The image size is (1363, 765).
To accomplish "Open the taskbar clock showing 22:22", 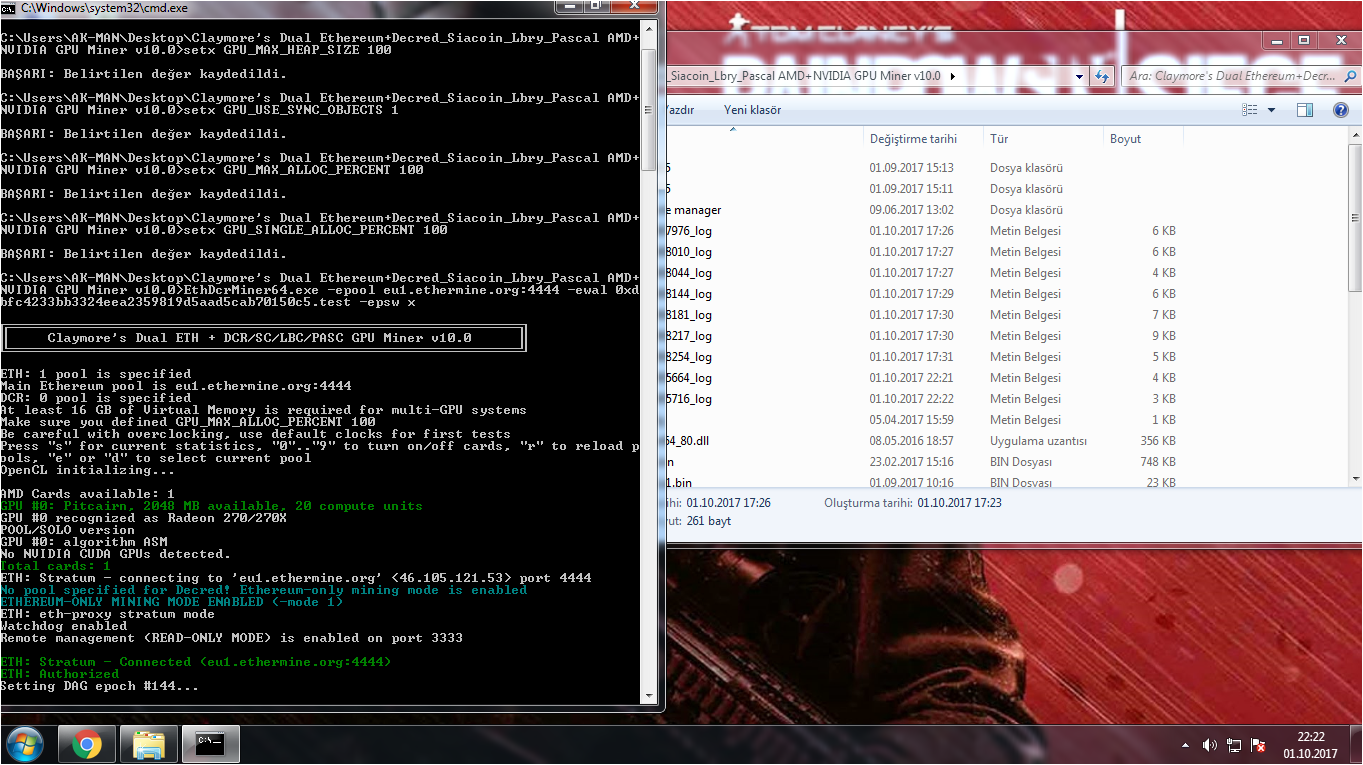I will pyautogui.click(x=1310, y=746).
